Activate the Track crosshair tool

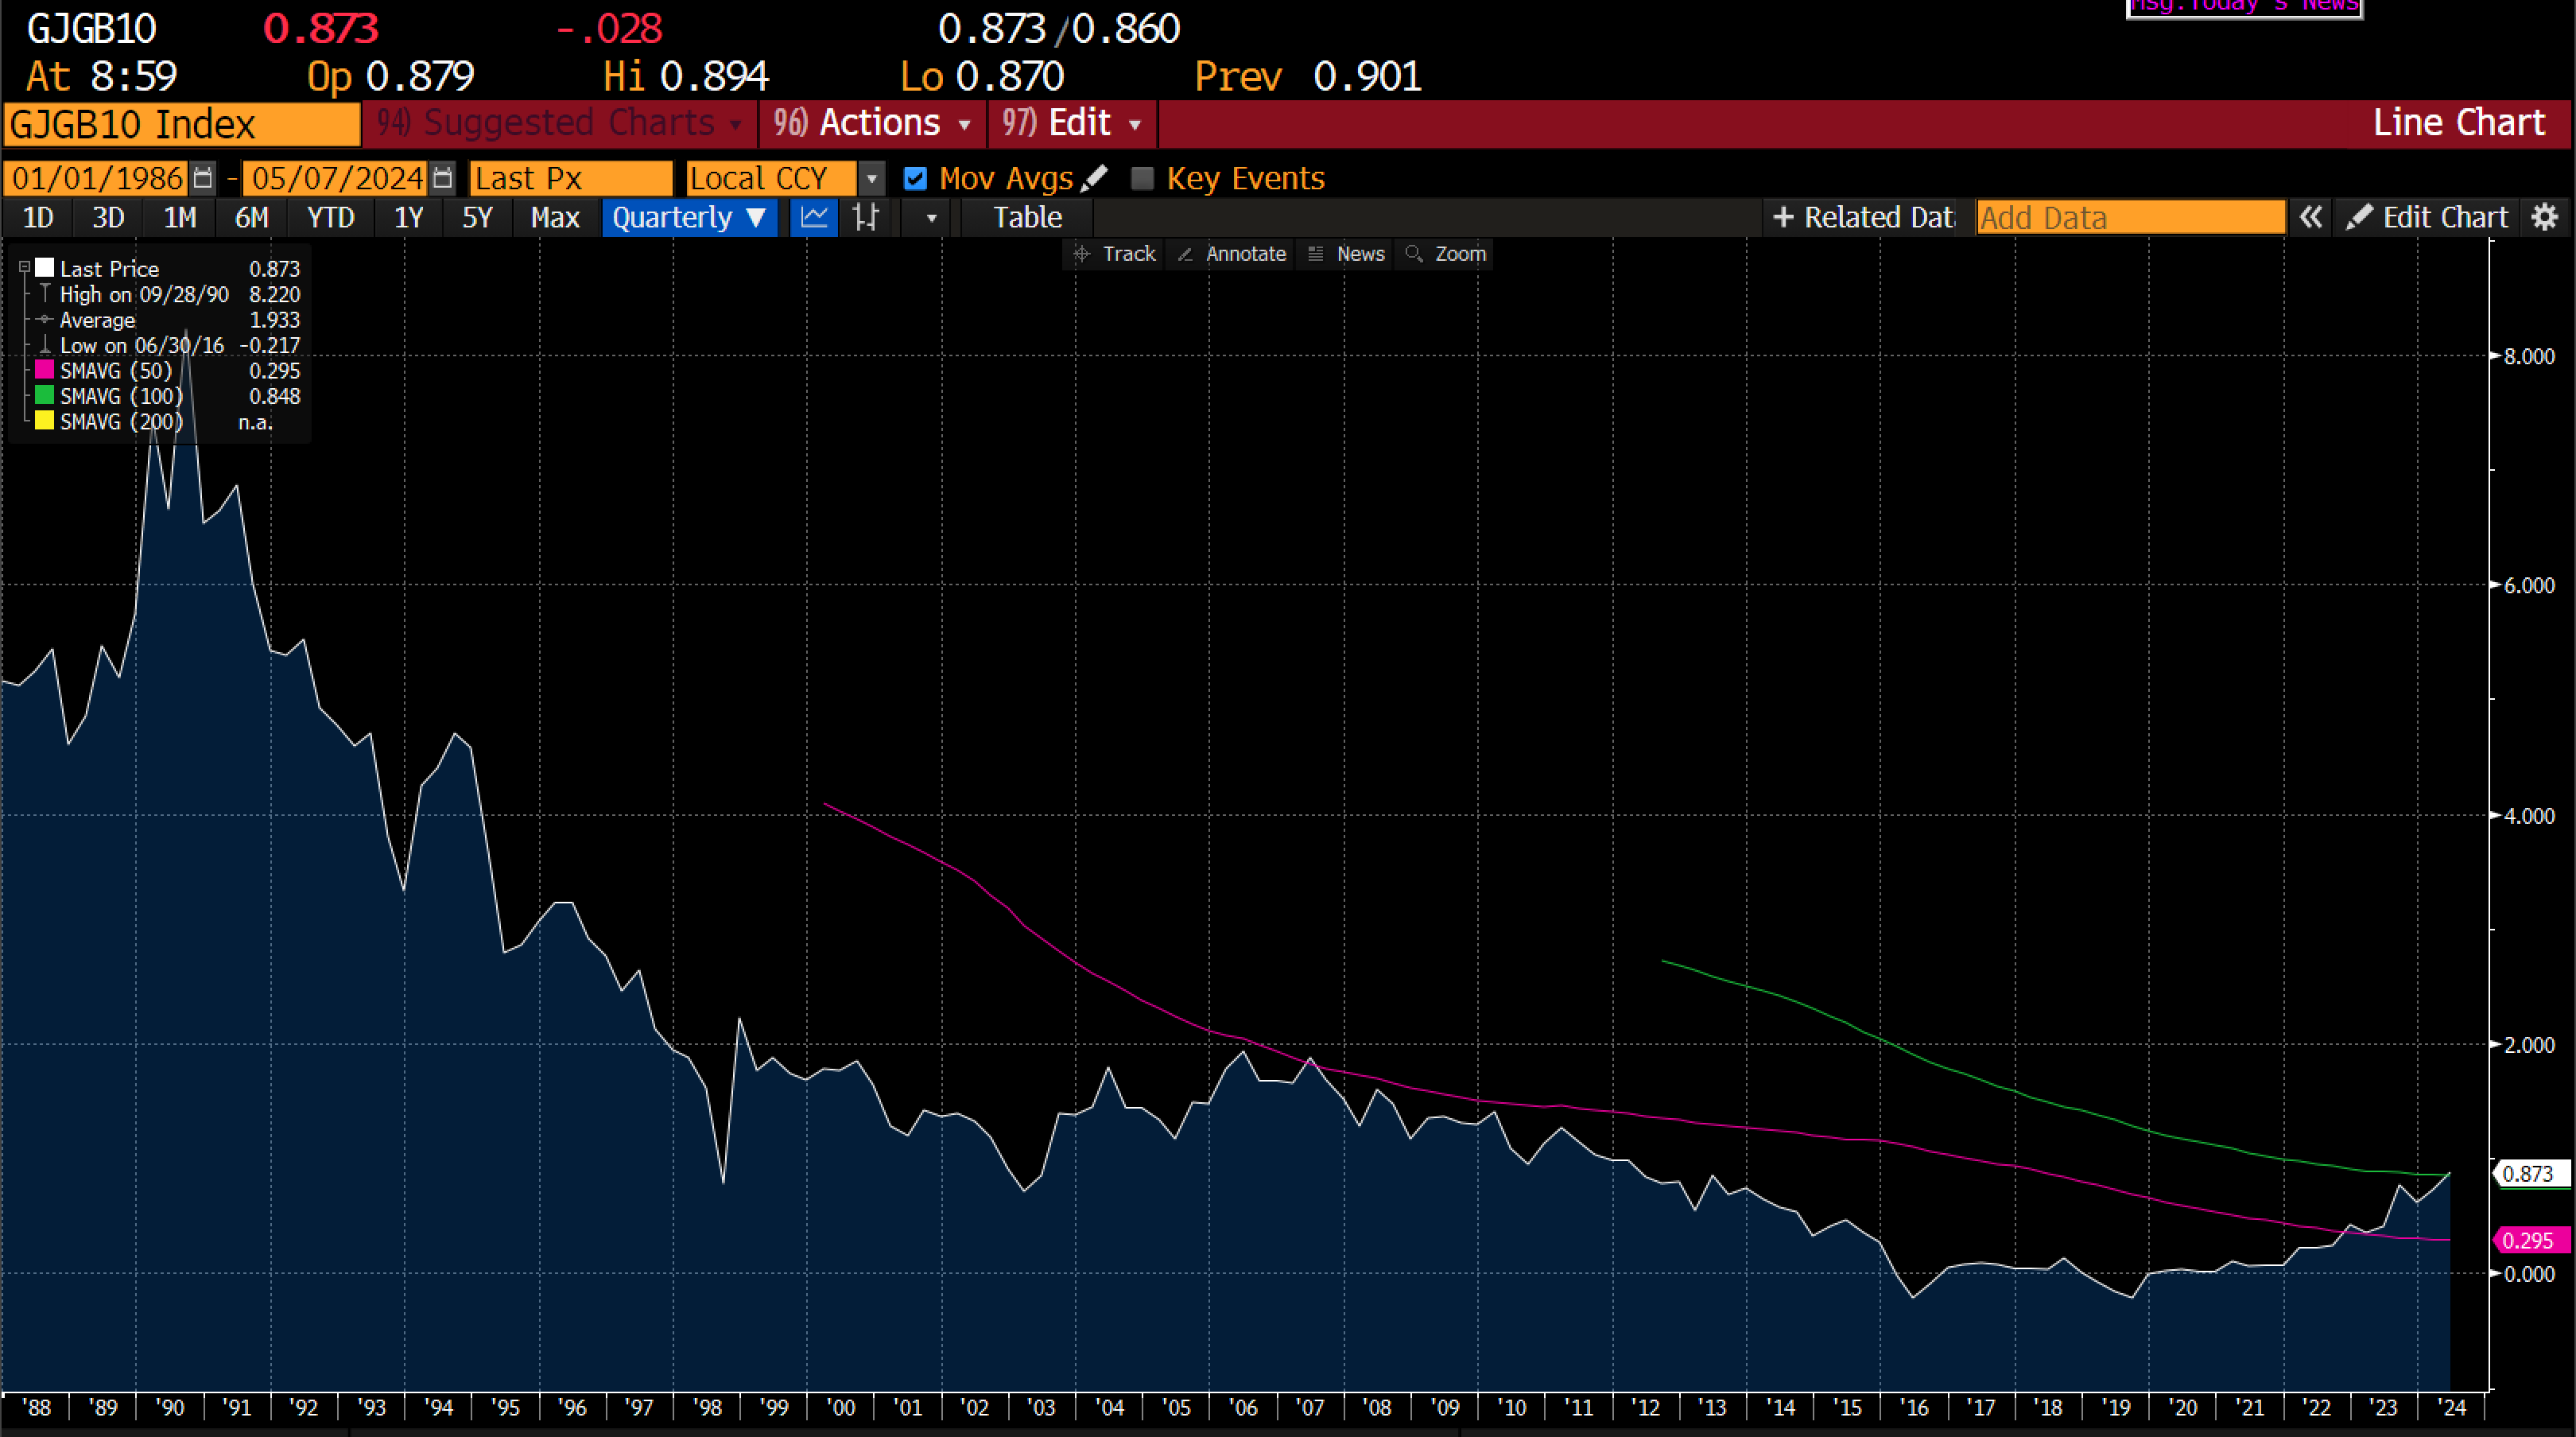pos(1115,254)
